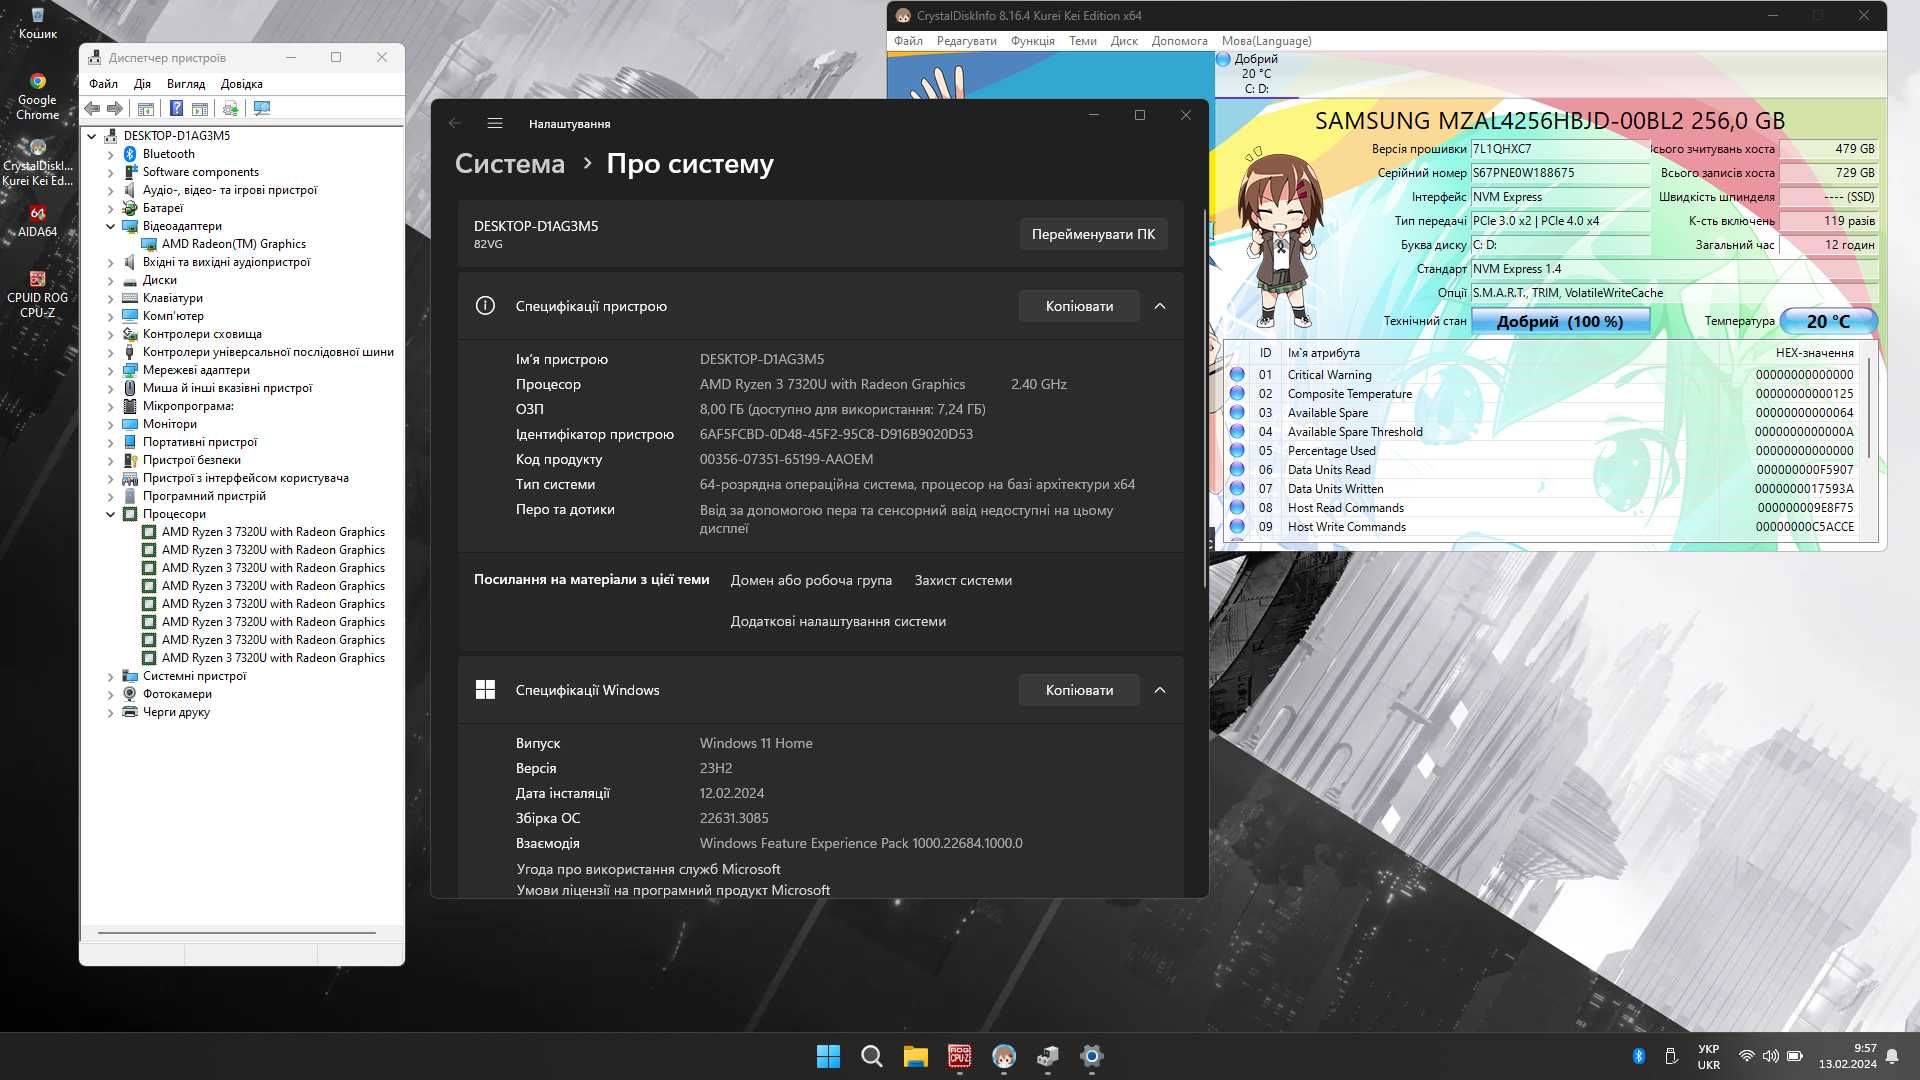Open AIDA64 desktop shortcut
The image size is (1920, 1080).
click(x=37, y=221)
